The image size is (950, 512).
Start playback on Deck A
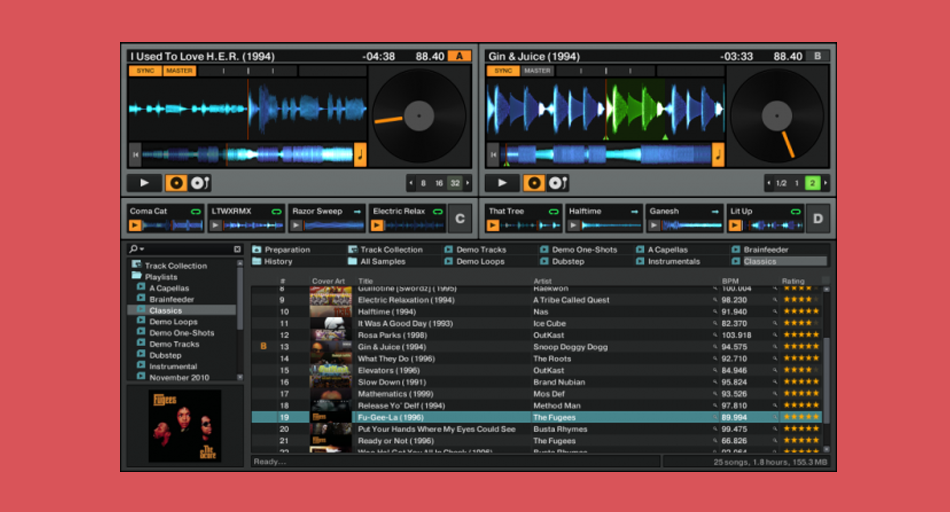pyautogui.click(x=144, y=182)
